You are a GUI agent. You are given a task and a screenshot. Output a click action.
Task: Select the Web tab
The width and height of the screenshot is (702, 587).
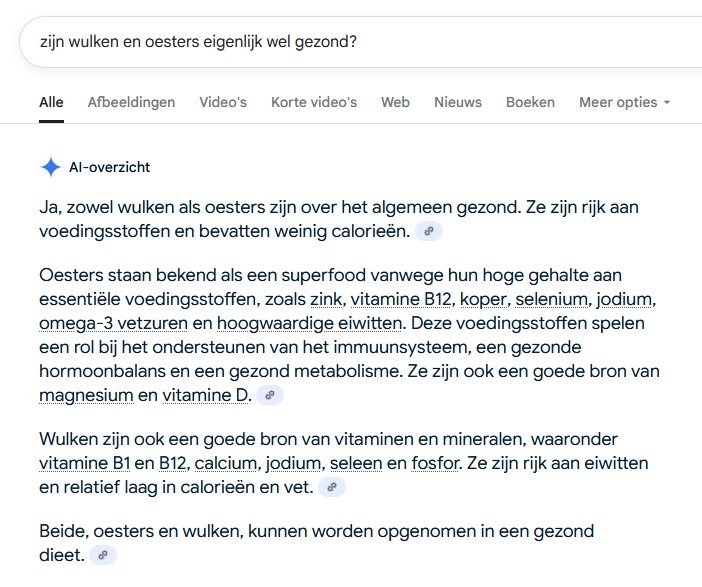click(x=395, y=102)
